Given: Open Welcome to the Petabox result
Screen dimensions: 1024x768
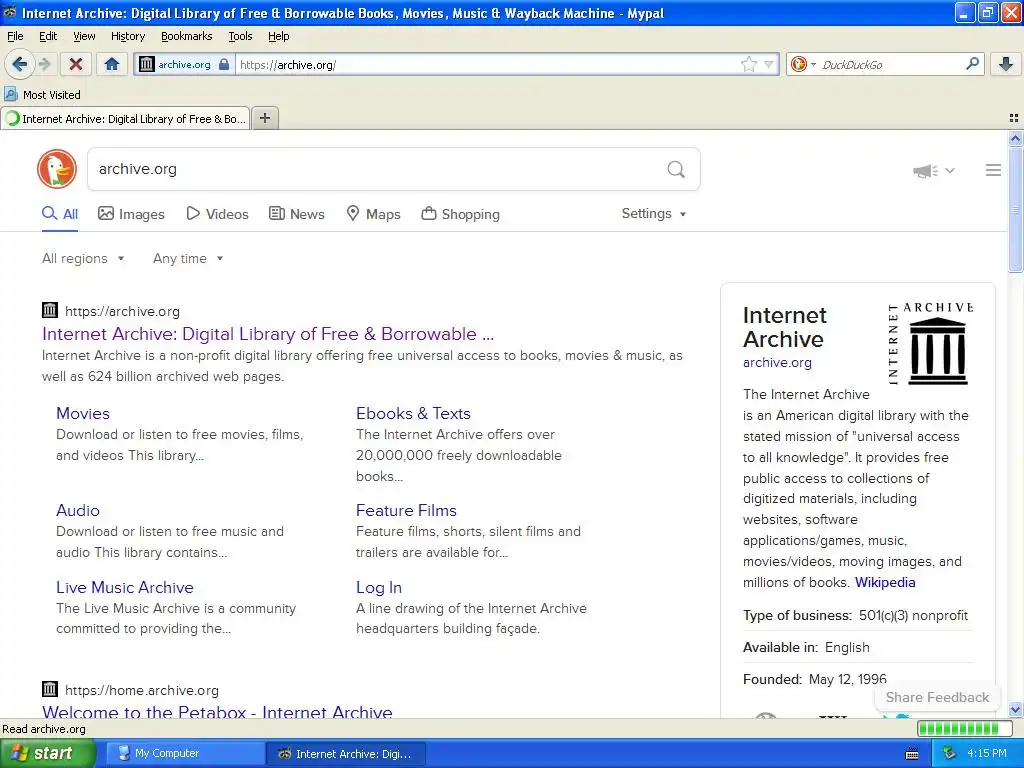Looking at the screenshot, I should (217, 711).
